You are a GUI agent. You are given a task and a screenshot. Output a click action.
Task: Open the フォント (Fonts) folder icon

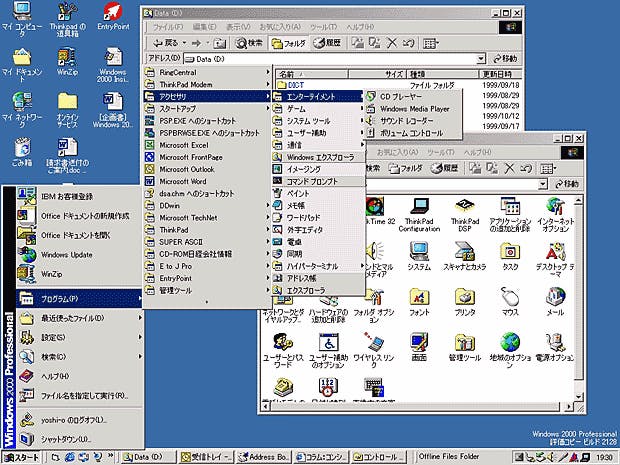[x=419, y=298]
